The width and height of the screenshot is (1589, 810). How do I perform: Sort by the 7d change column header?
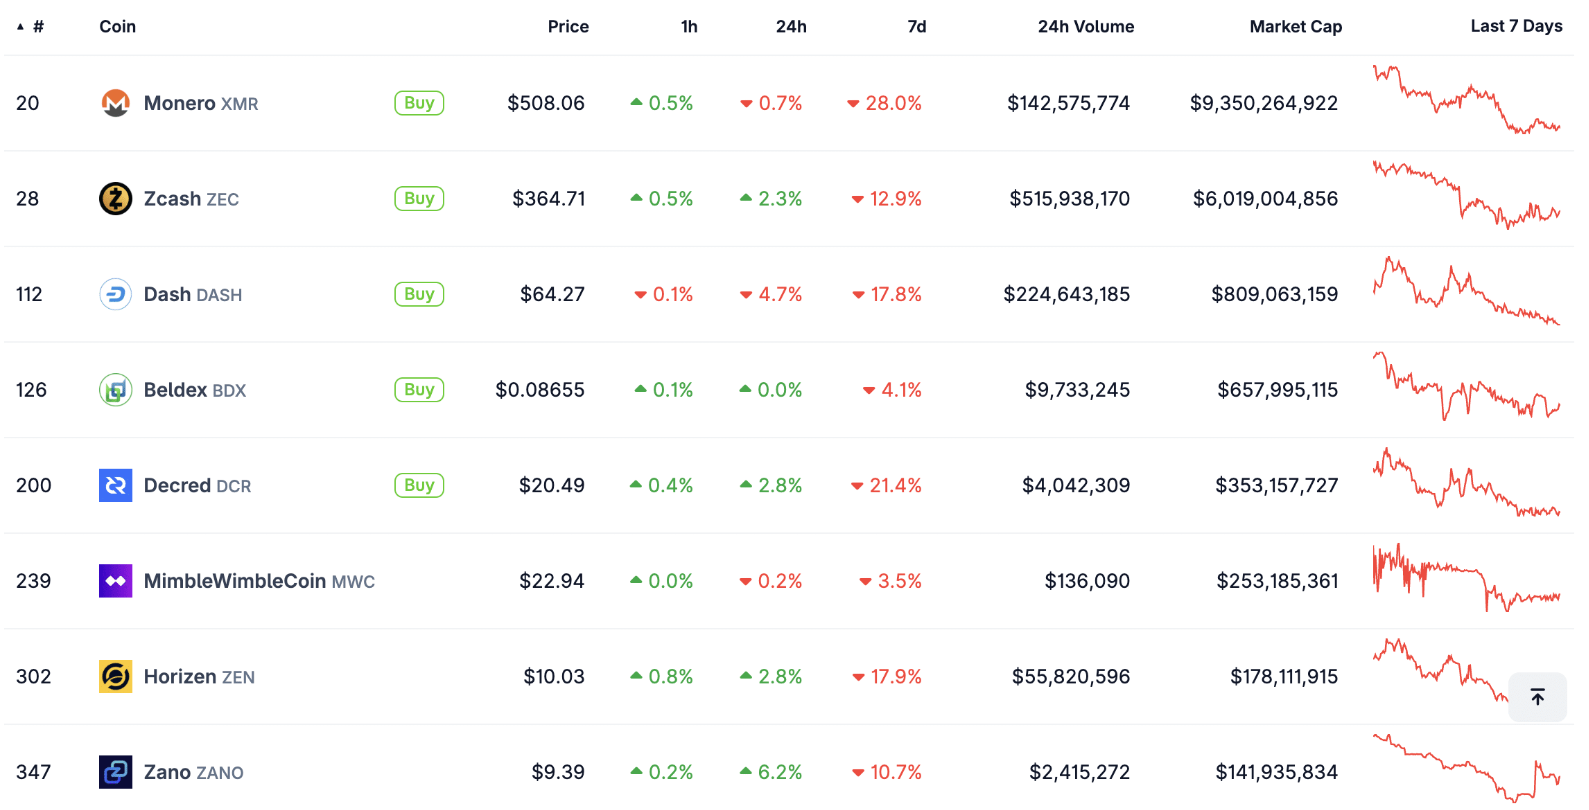[x=916, y=27]
